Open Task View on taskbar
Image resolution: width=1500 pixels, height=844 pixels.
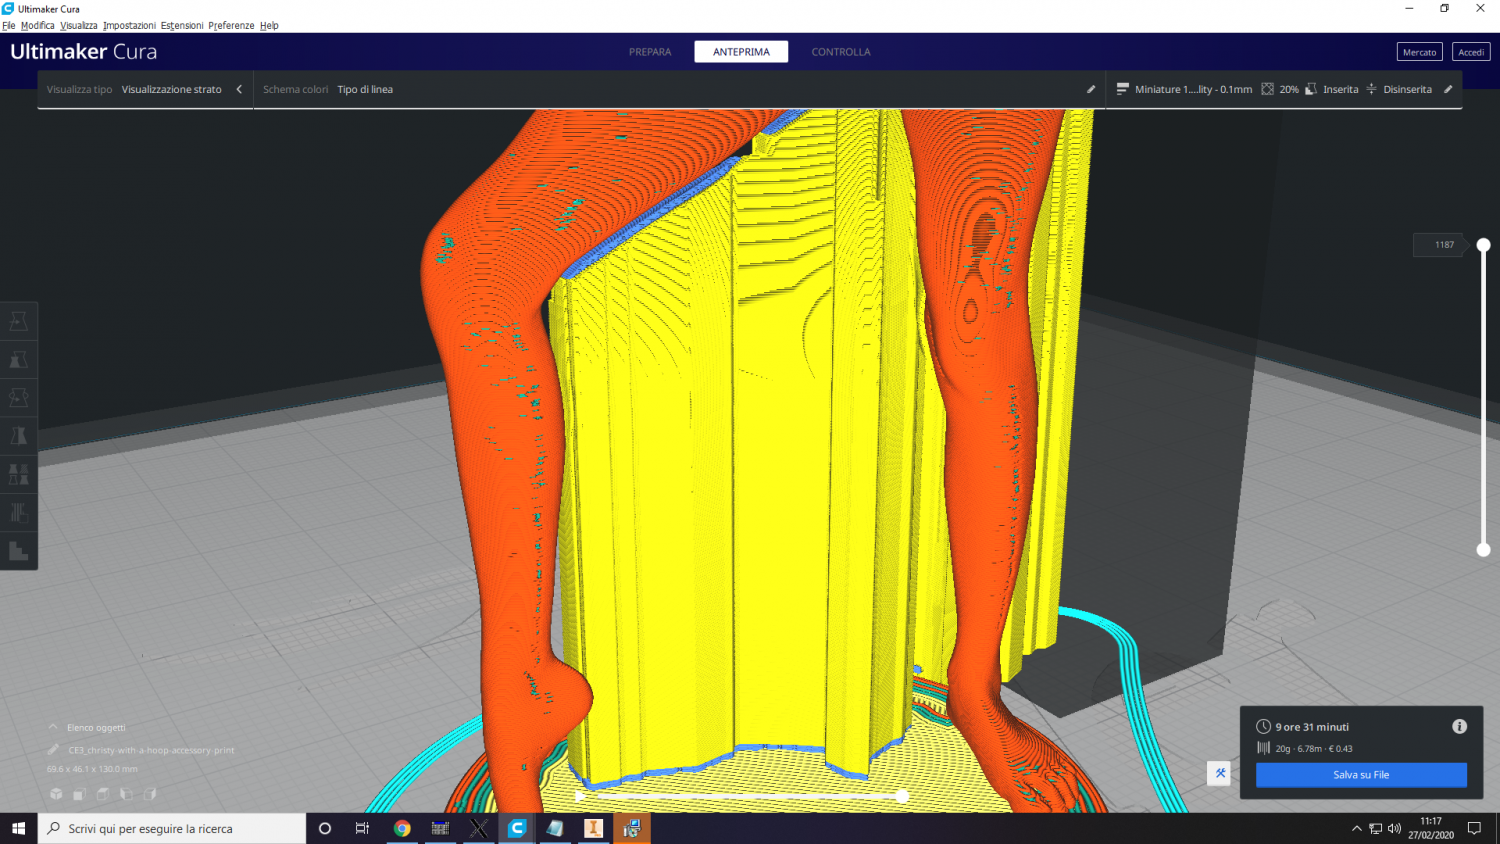coord(362,828)
